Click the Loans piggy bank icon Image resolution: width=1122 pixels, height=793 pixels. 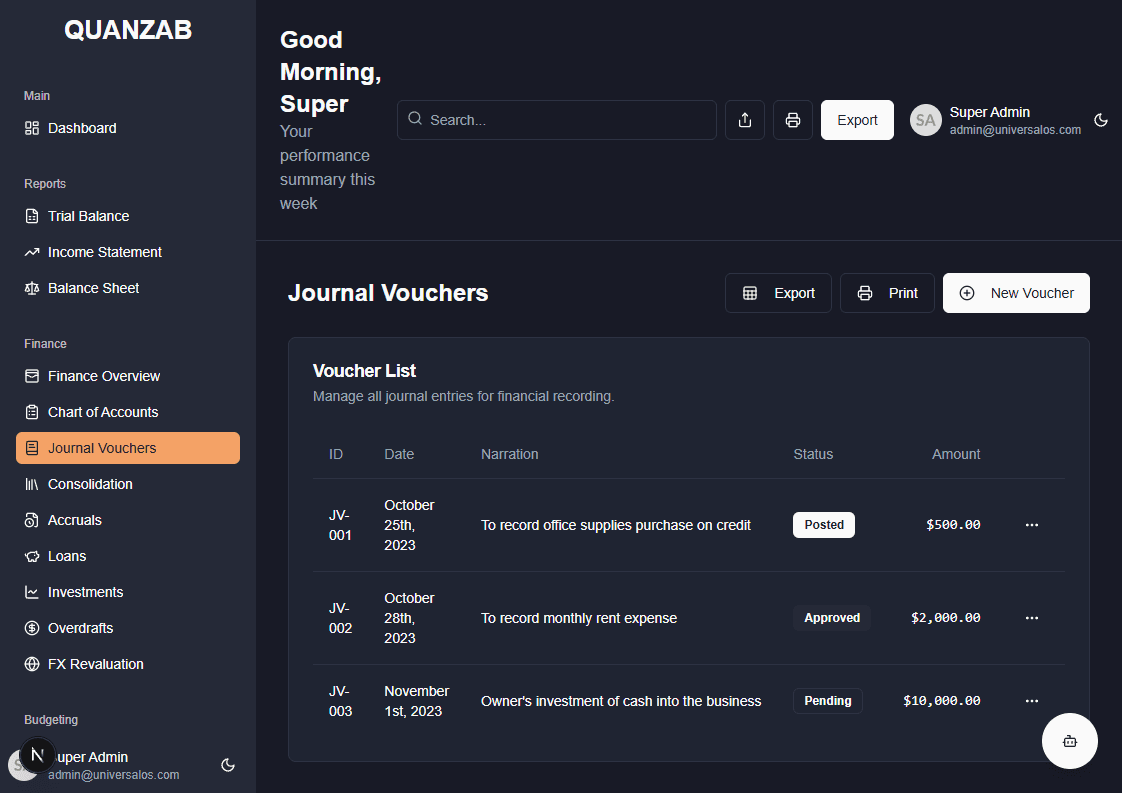31,556
